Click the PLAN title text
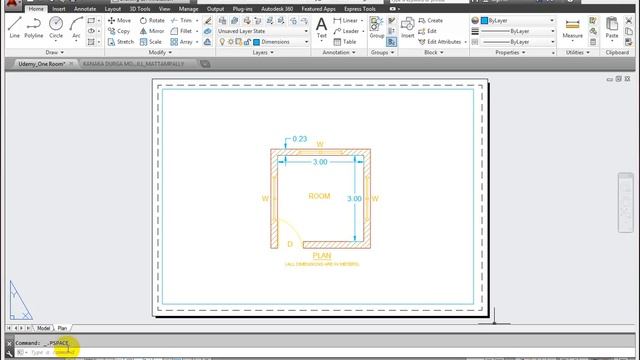The image size is (640, 360). (322, 256)
